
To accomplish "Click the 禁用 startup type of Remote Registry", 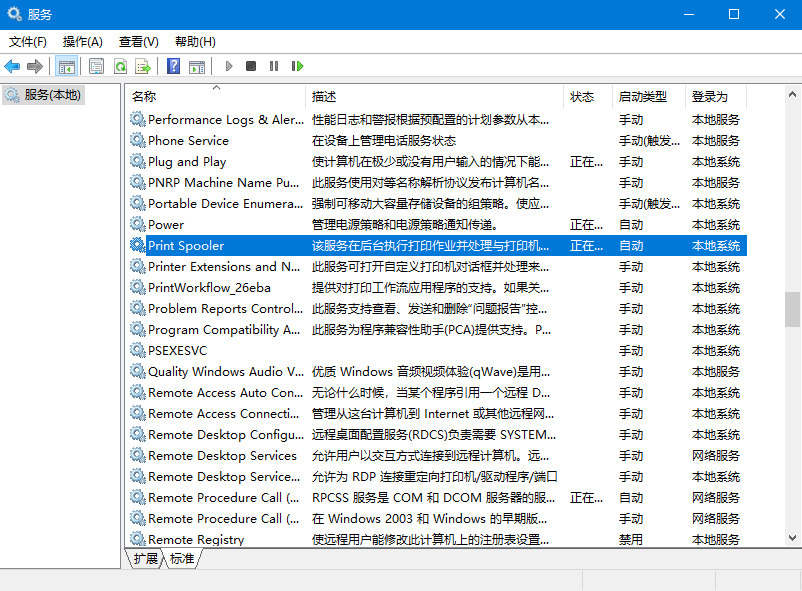I will (x=631, y=539).
